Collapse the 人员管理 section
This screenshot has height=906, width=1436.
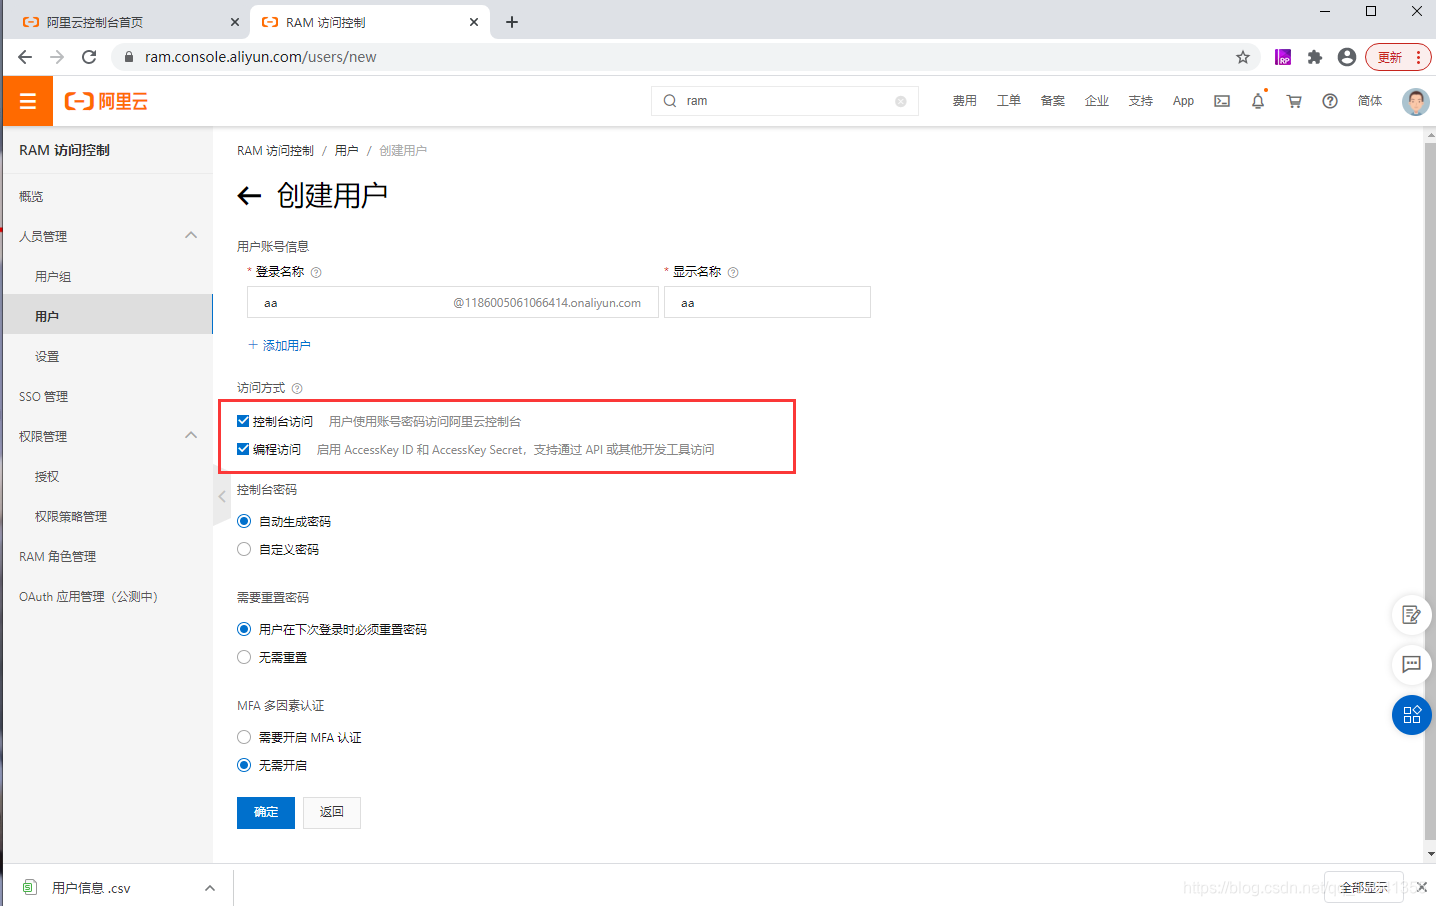tap(191, 235)
